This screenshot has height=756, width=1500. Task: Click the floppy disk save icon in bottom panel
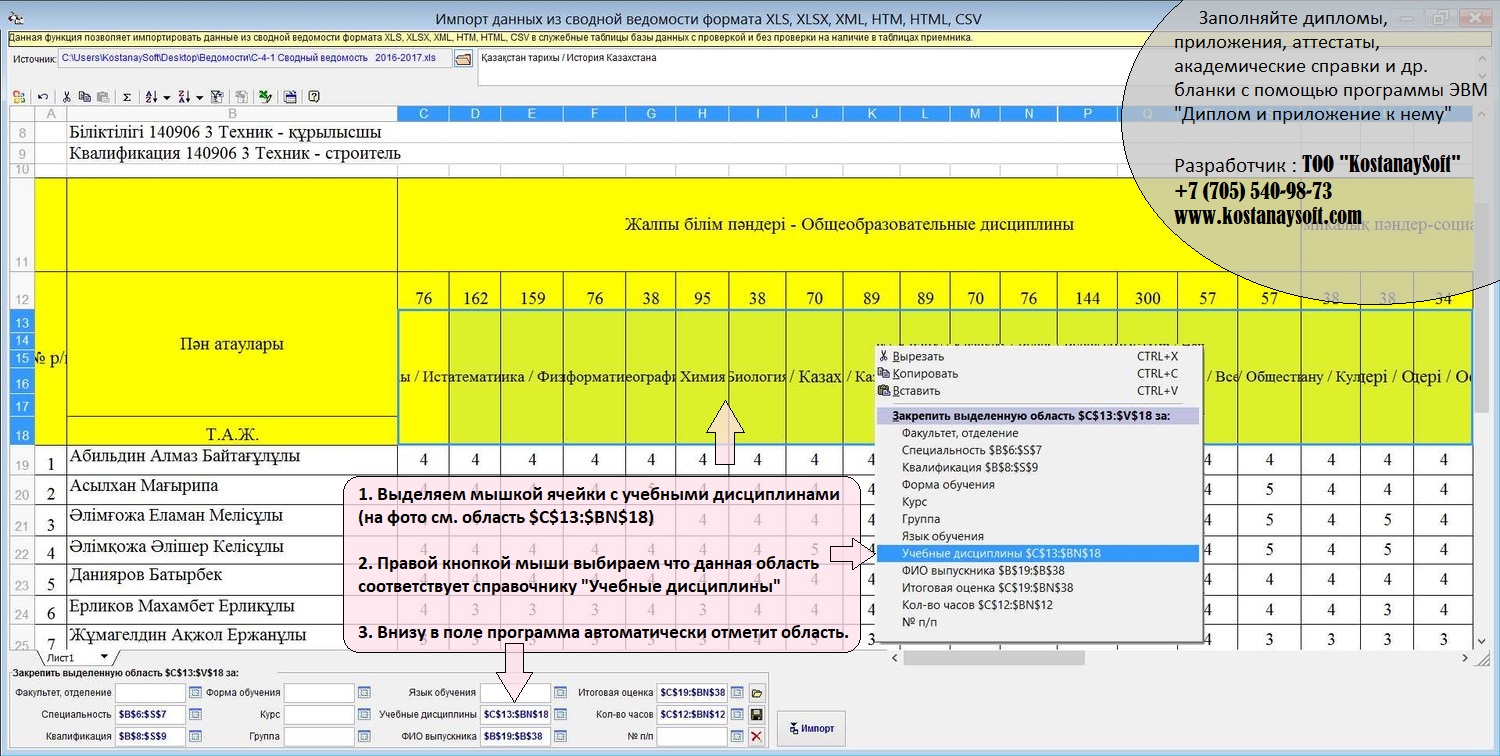[x=757, y=715]
